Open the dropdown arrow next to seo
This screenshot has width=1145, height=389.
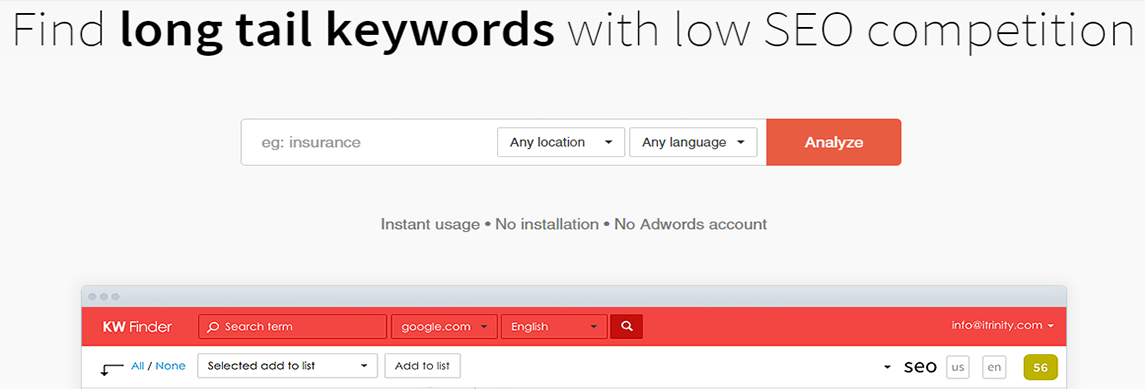click(x=887, y=367)
